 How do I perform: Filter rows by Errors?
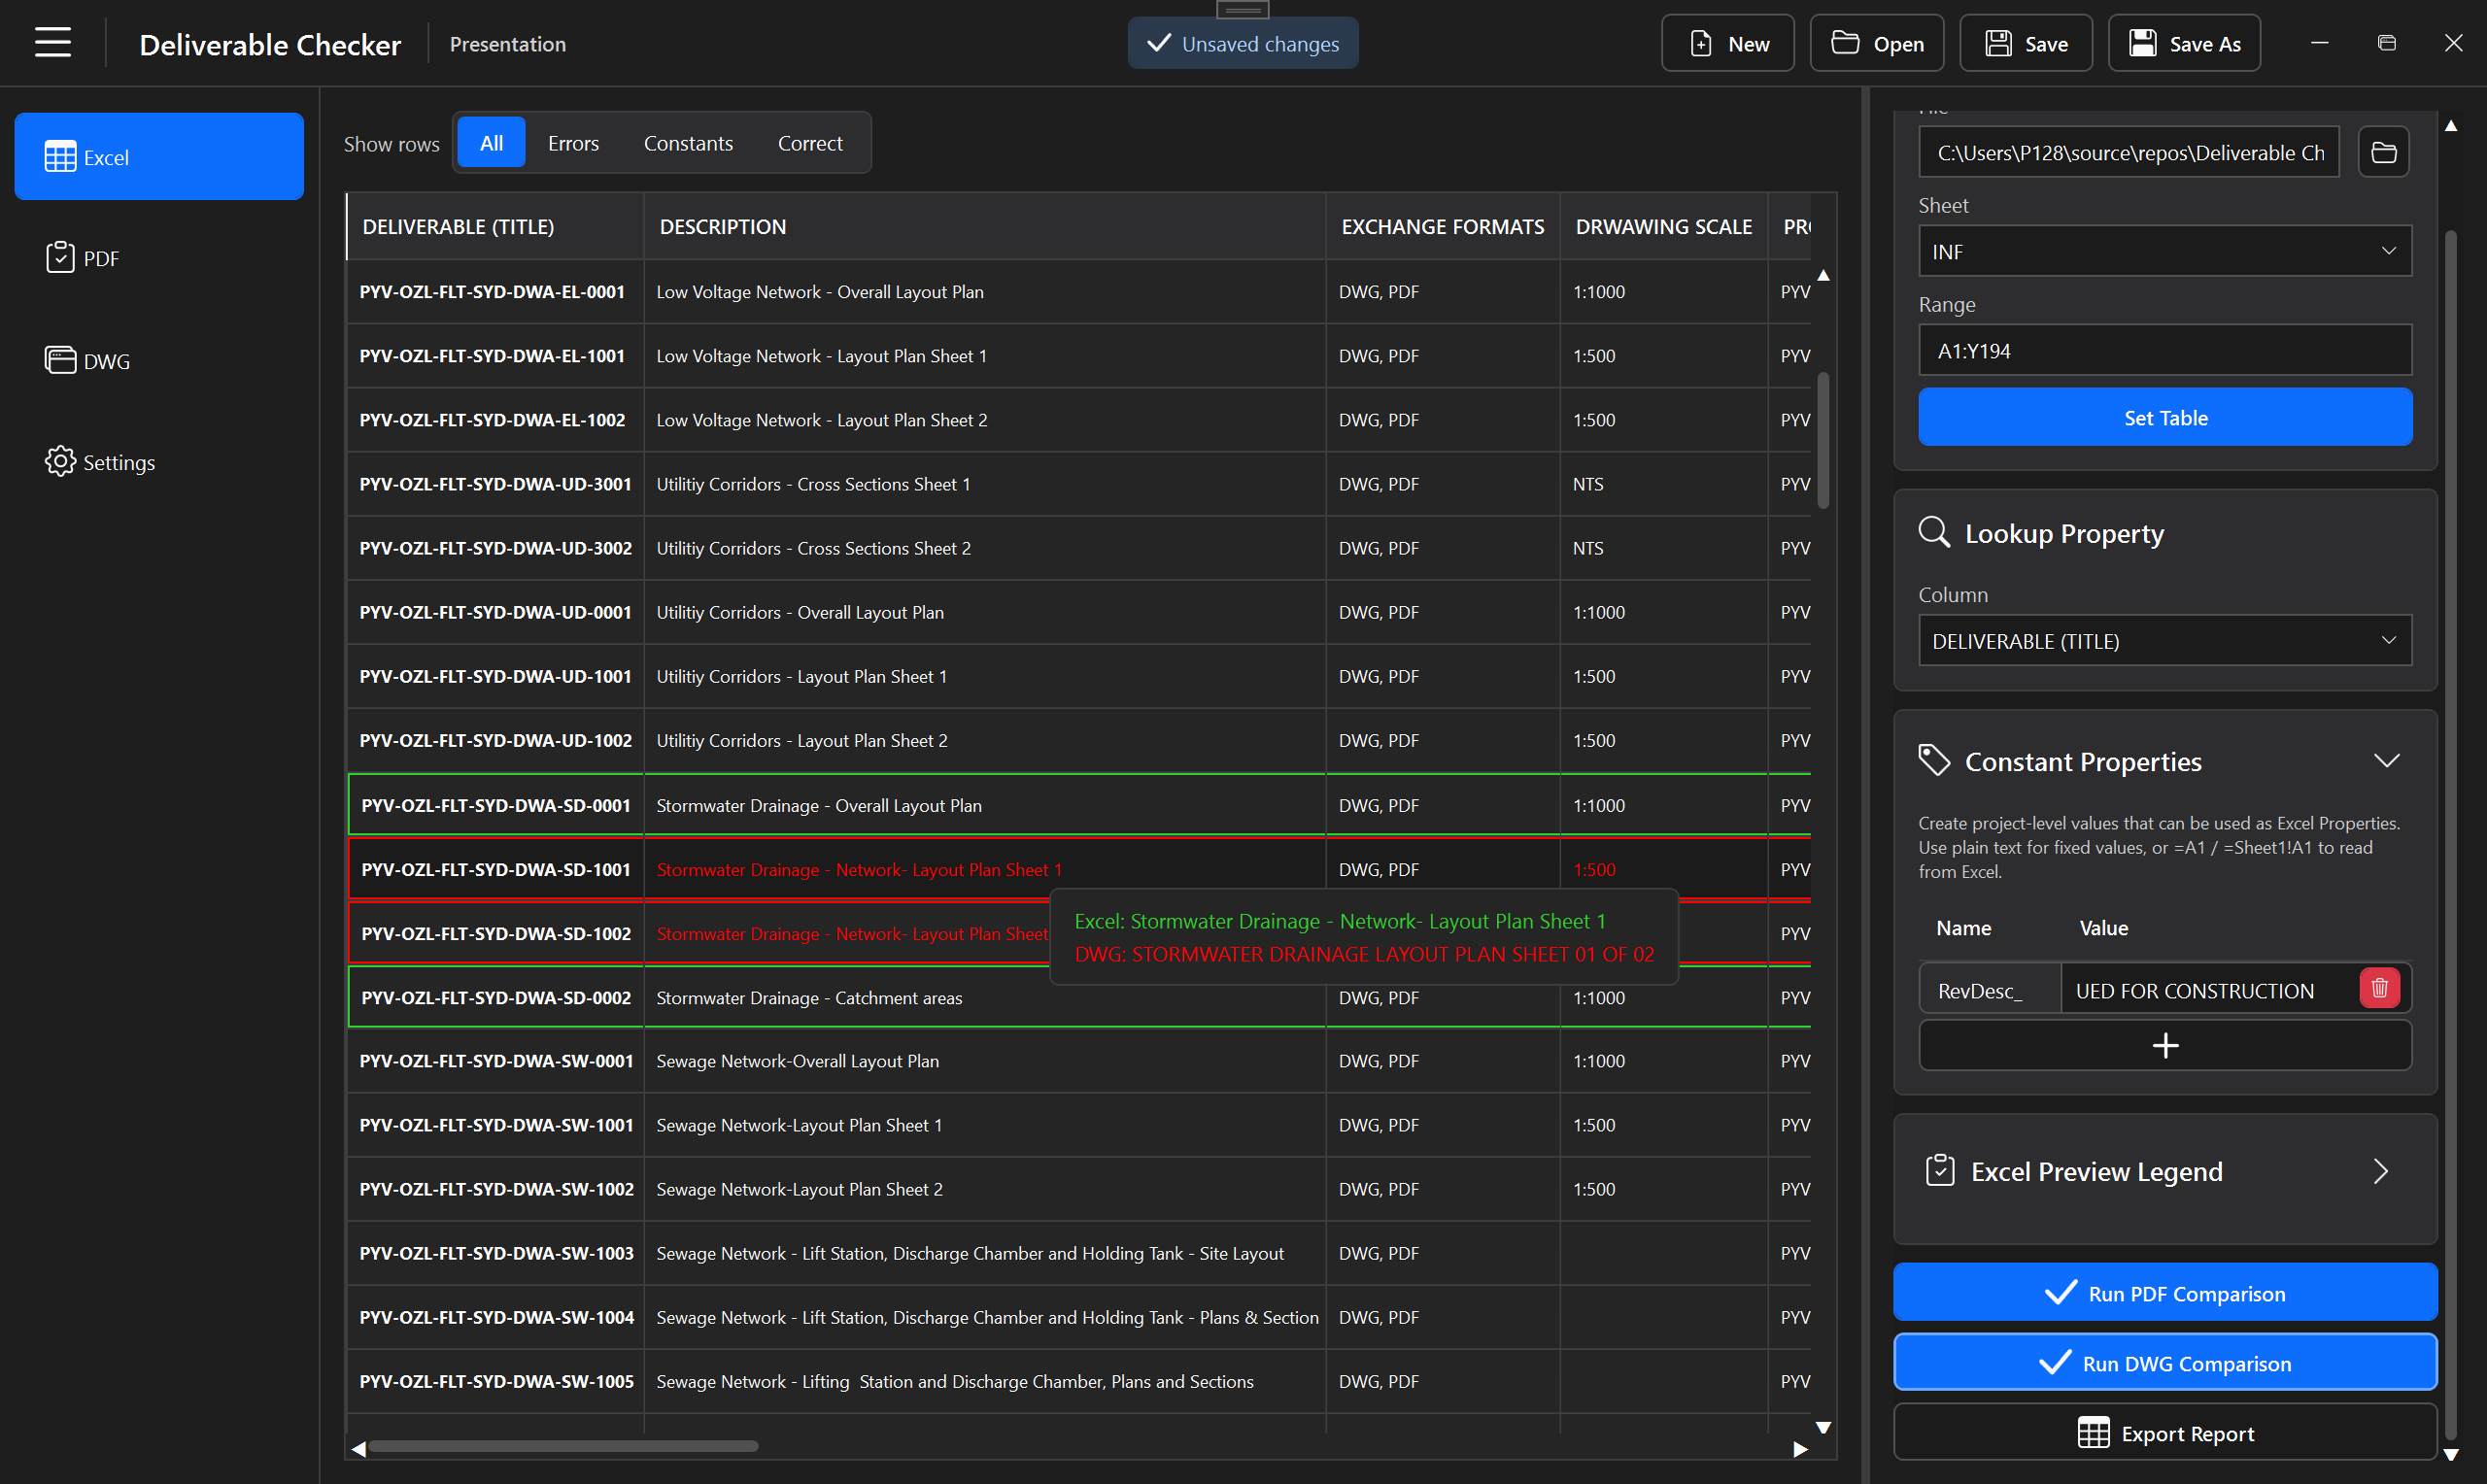coord(573,143)
